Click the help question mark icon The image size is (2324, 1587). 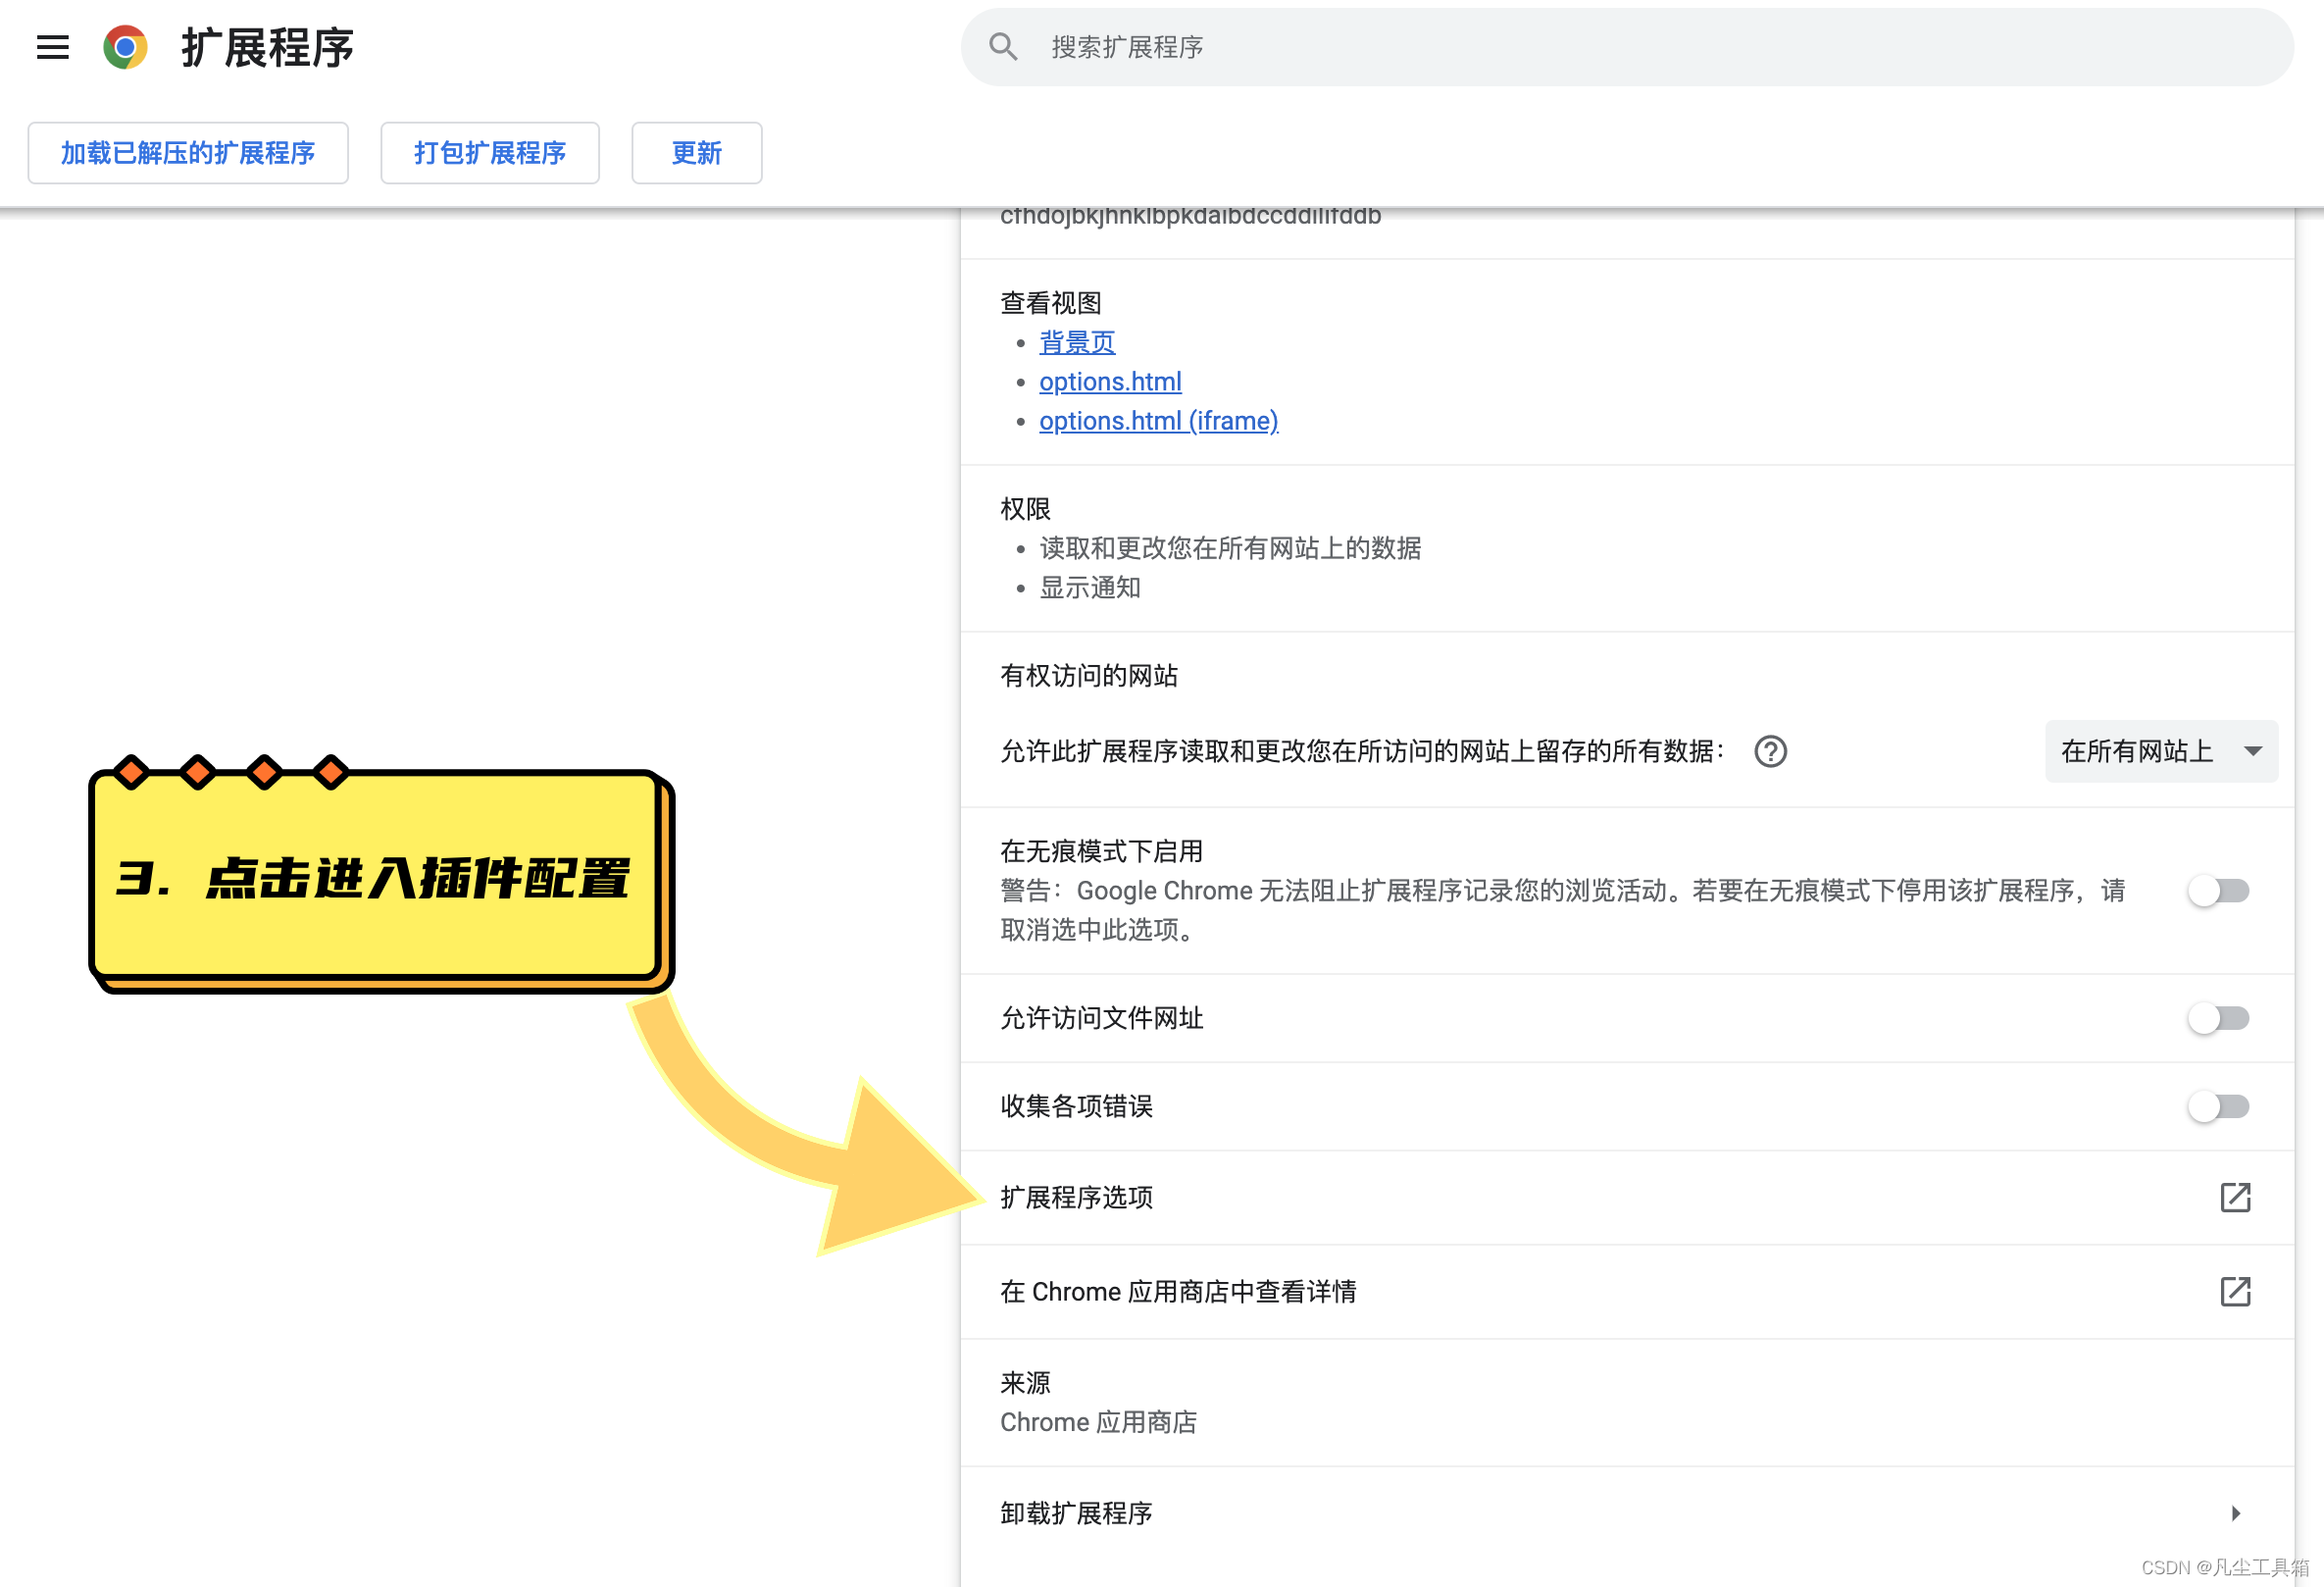[x=1770, y=751]
